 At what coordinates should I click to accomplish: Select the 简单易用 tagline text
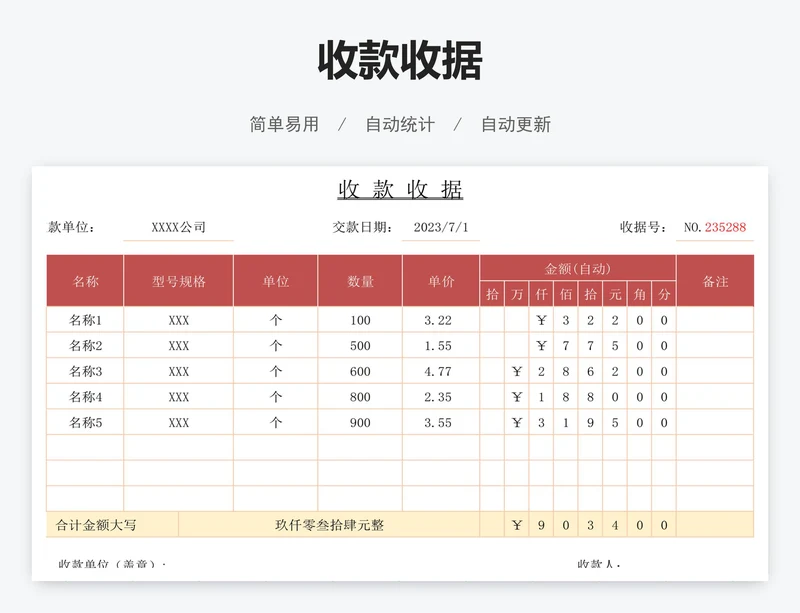(284, 124)
